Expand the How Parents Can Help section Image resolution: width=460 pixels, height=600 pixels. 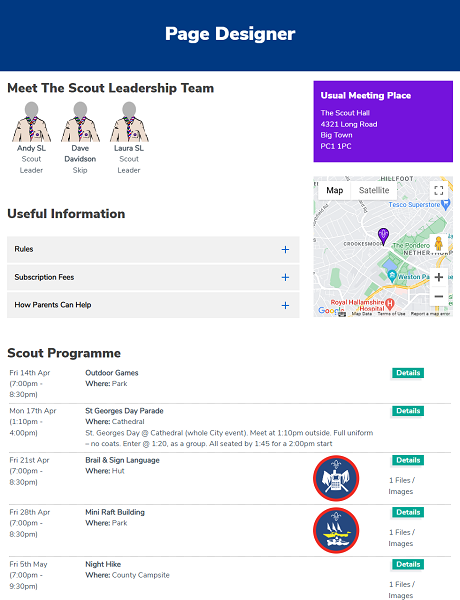point(153,305)
